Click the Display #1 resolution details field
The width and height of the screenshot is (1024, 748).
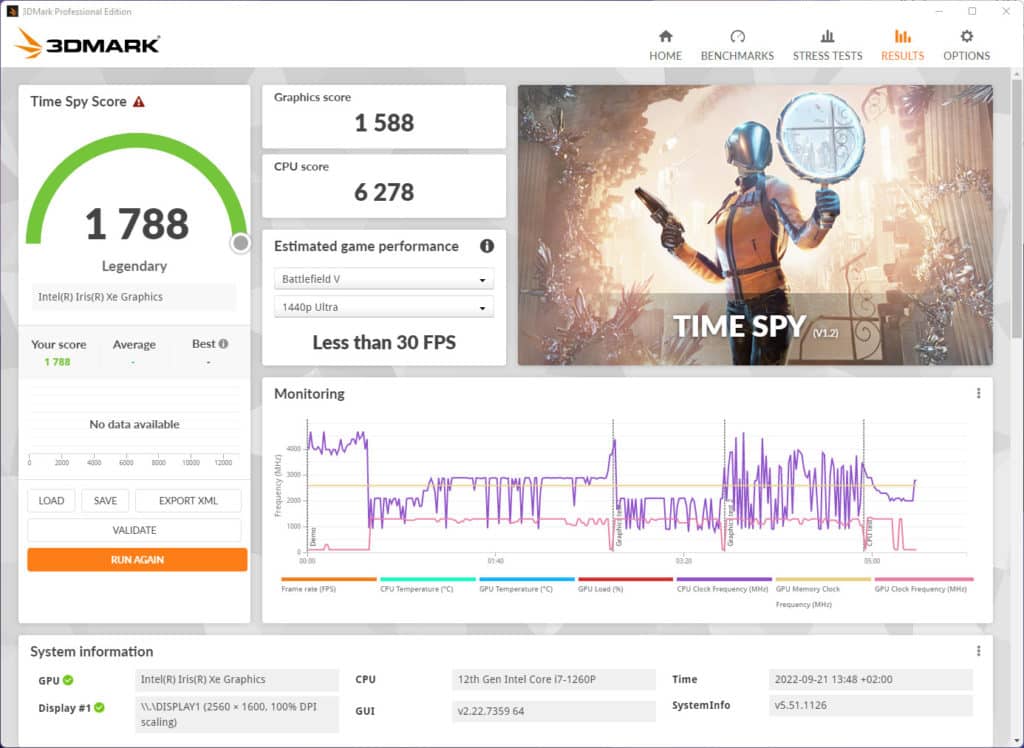point(237,714)
